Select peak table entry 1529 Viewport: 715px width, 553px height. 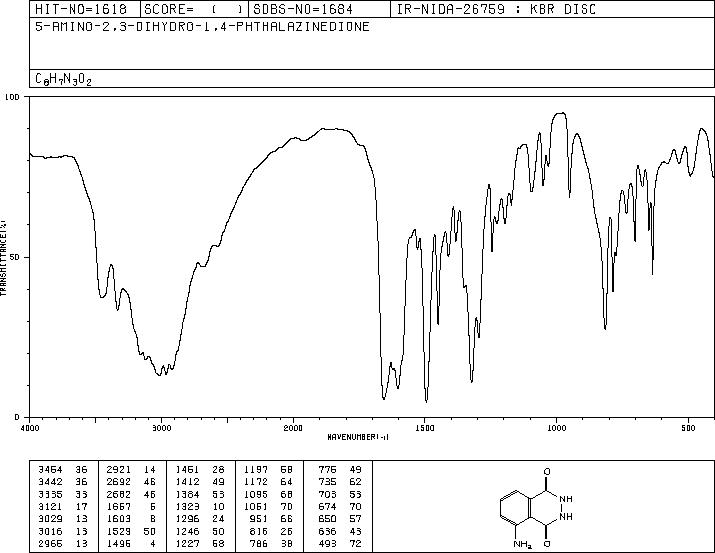tap(119, 532)
